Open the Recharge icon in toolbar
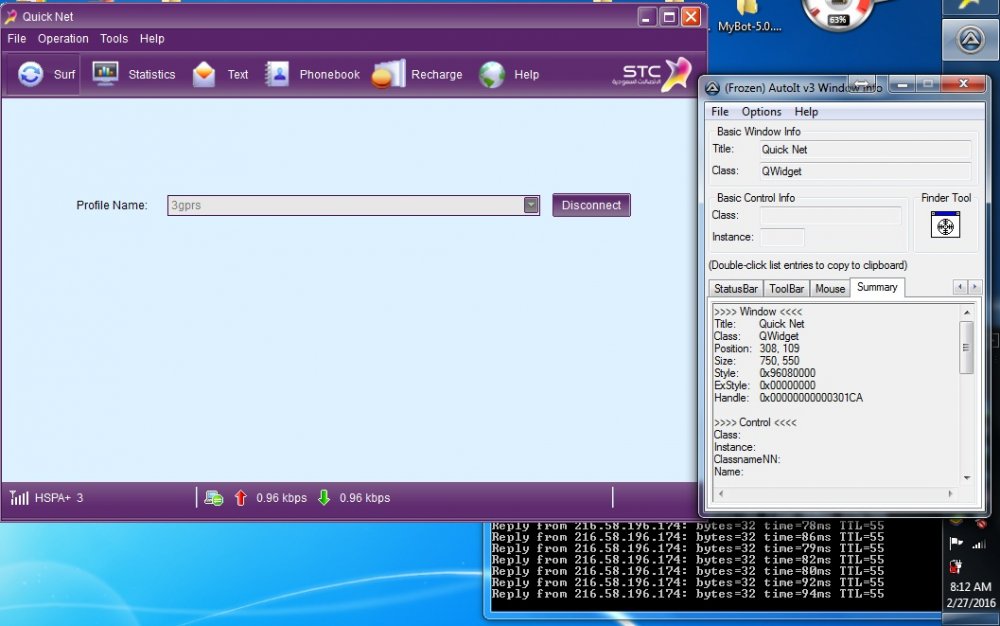Image resolution: width=1000 pixels, height=626 pixels. pos(388,74)
